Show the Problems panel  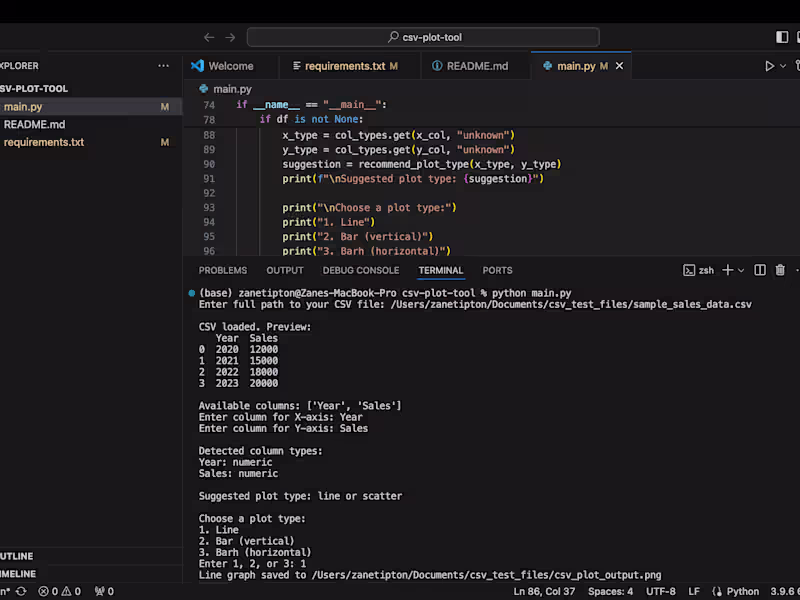(x=222, y=270)
